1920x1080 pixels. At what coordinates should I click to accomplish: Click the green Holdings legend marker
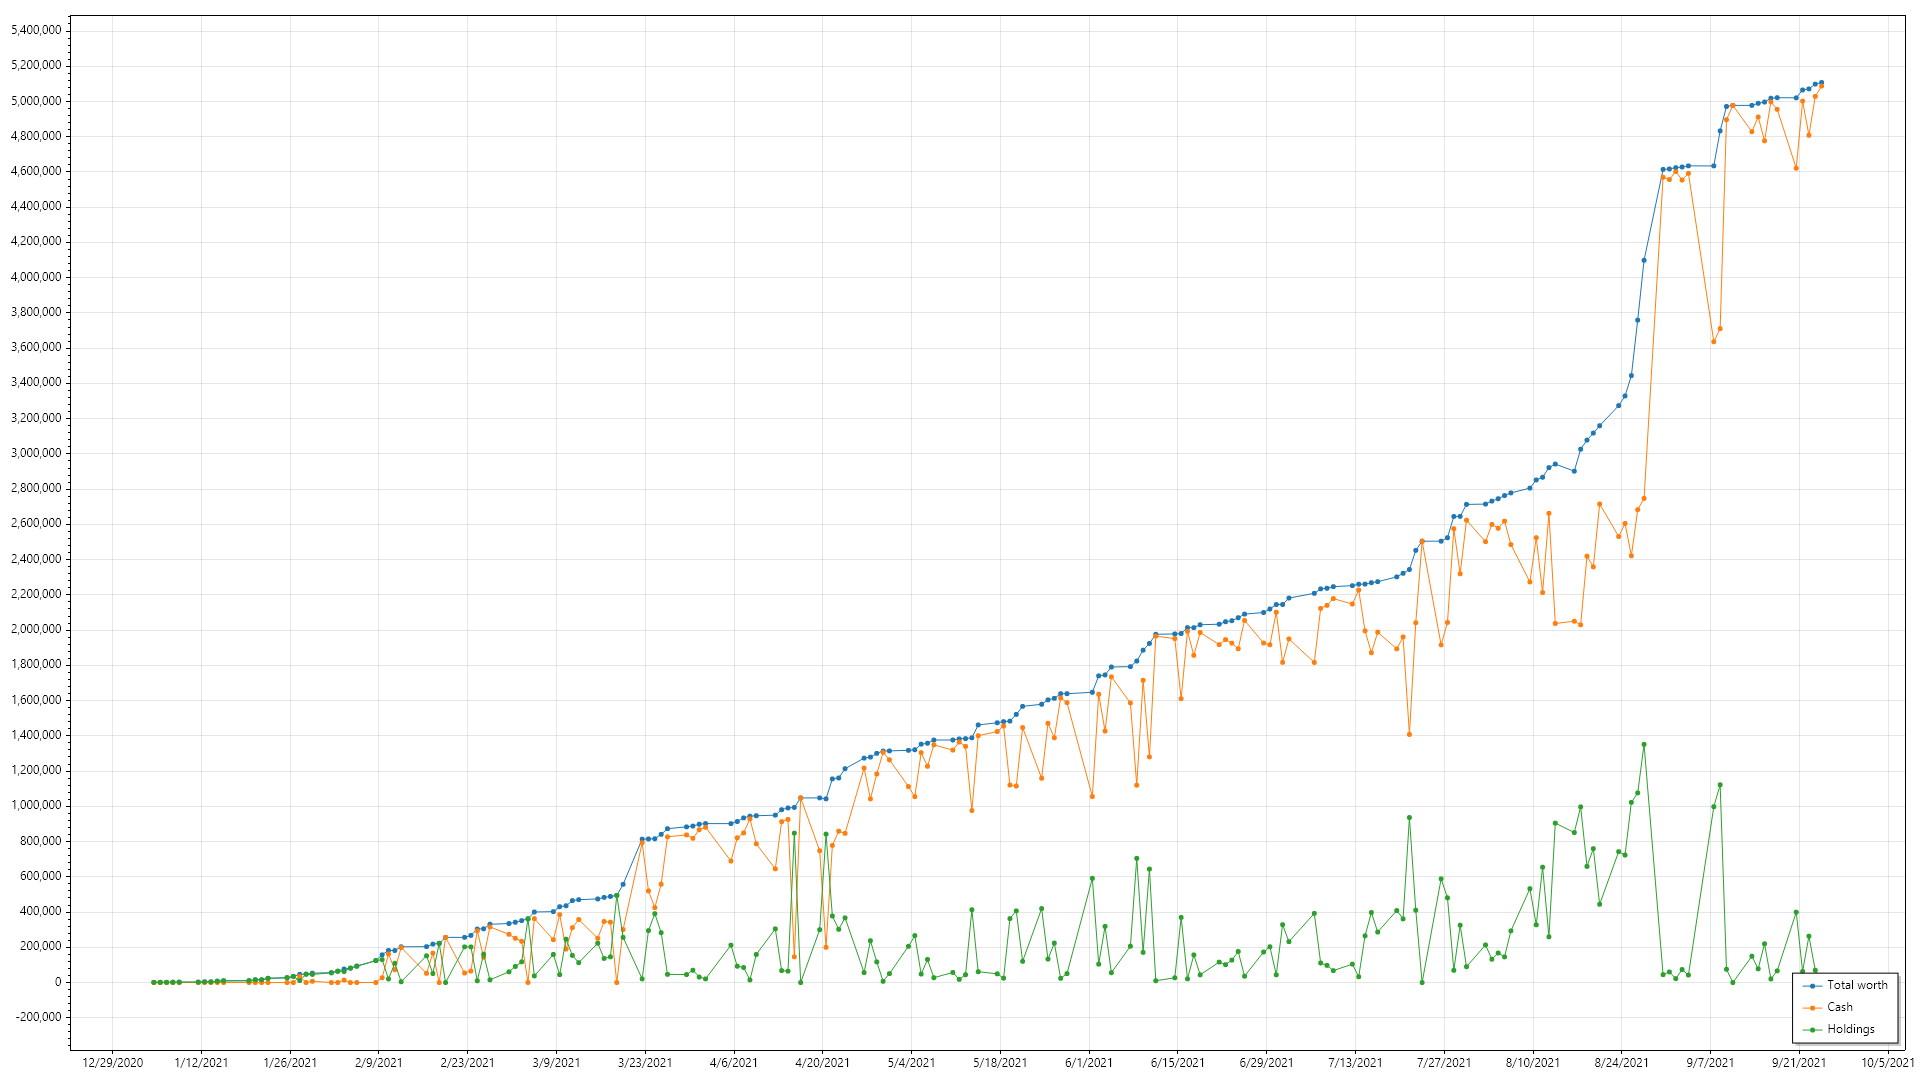pyautogui.click(x=1812, y=1030)
